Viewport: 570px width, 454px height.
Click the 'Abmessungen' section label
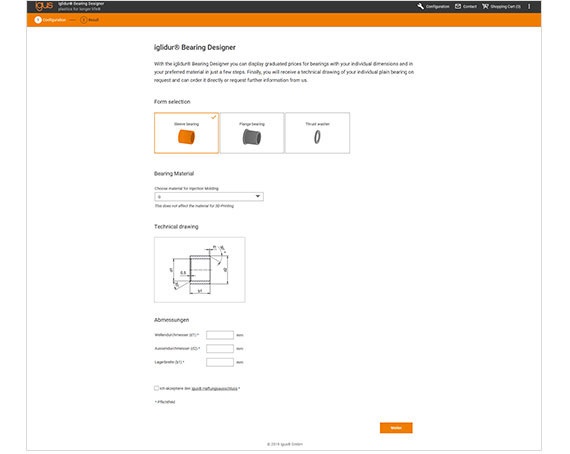tap(172, 320)
